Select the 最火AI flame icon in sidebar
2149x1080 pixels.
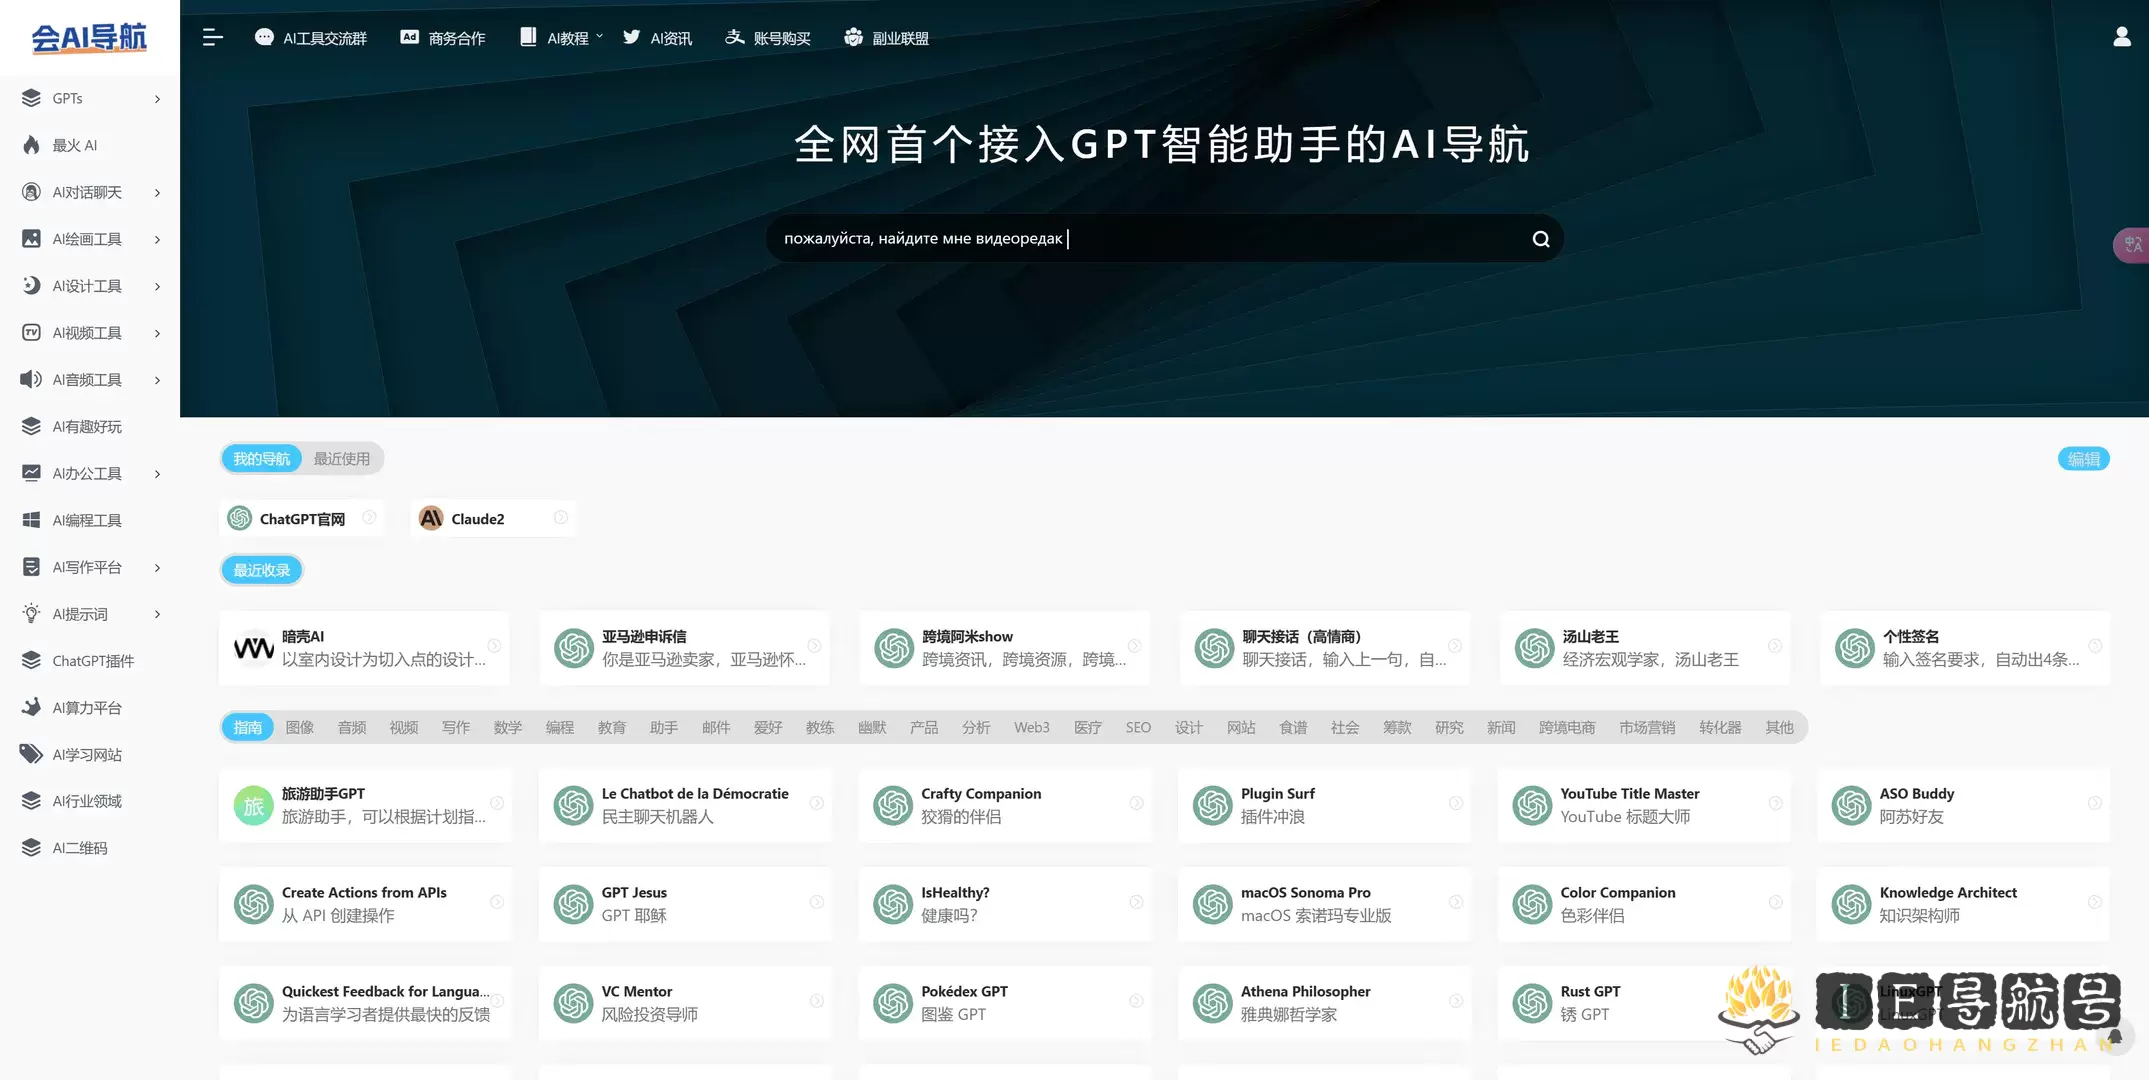click(30, 145)
